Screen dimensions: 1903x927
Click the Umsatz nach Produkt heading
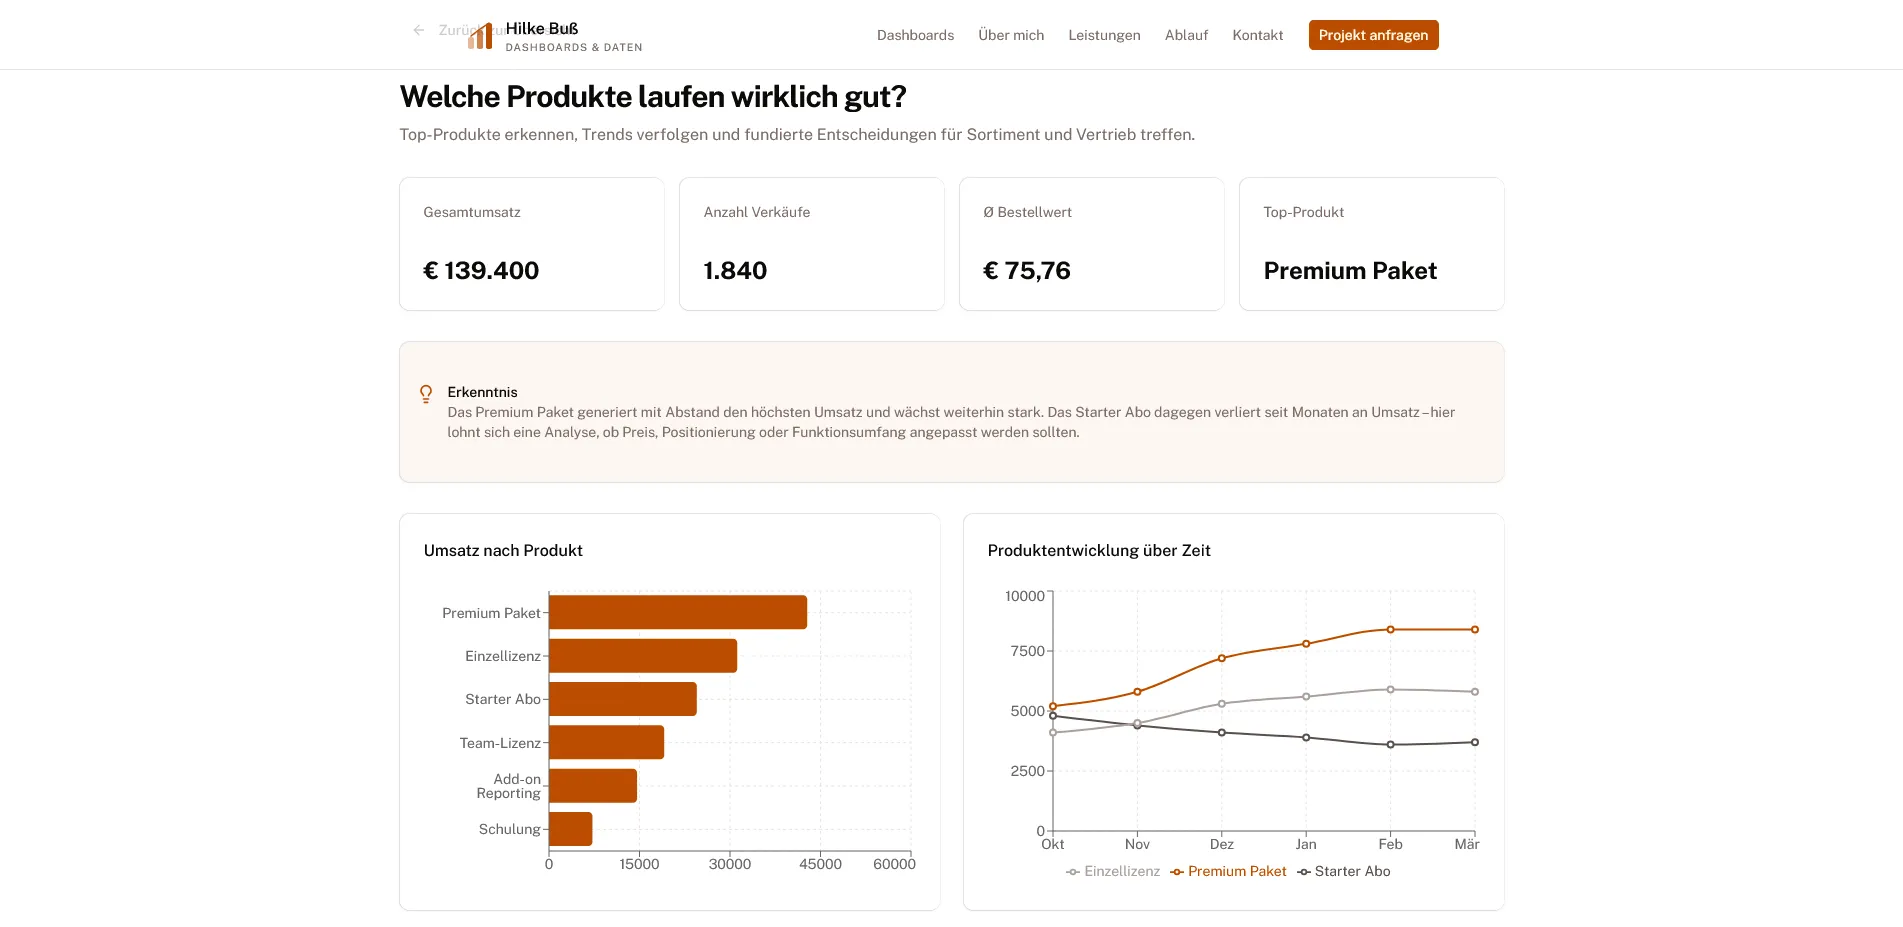(503, 551)
